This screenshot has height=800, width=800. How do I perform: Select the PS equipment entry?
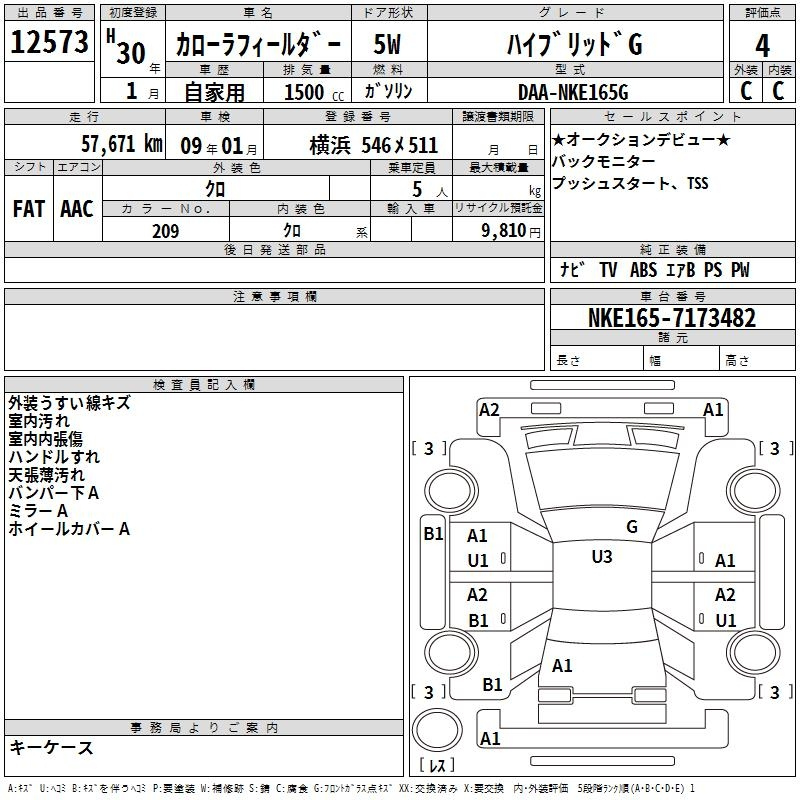click(713, 269)
